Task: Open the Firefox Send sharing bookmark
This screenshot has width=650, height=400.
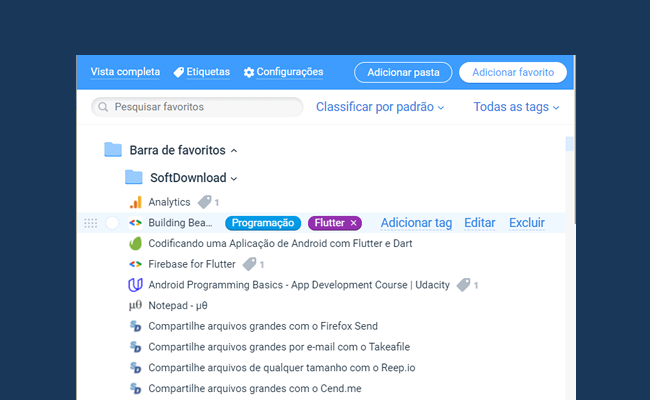Action: 263,326
